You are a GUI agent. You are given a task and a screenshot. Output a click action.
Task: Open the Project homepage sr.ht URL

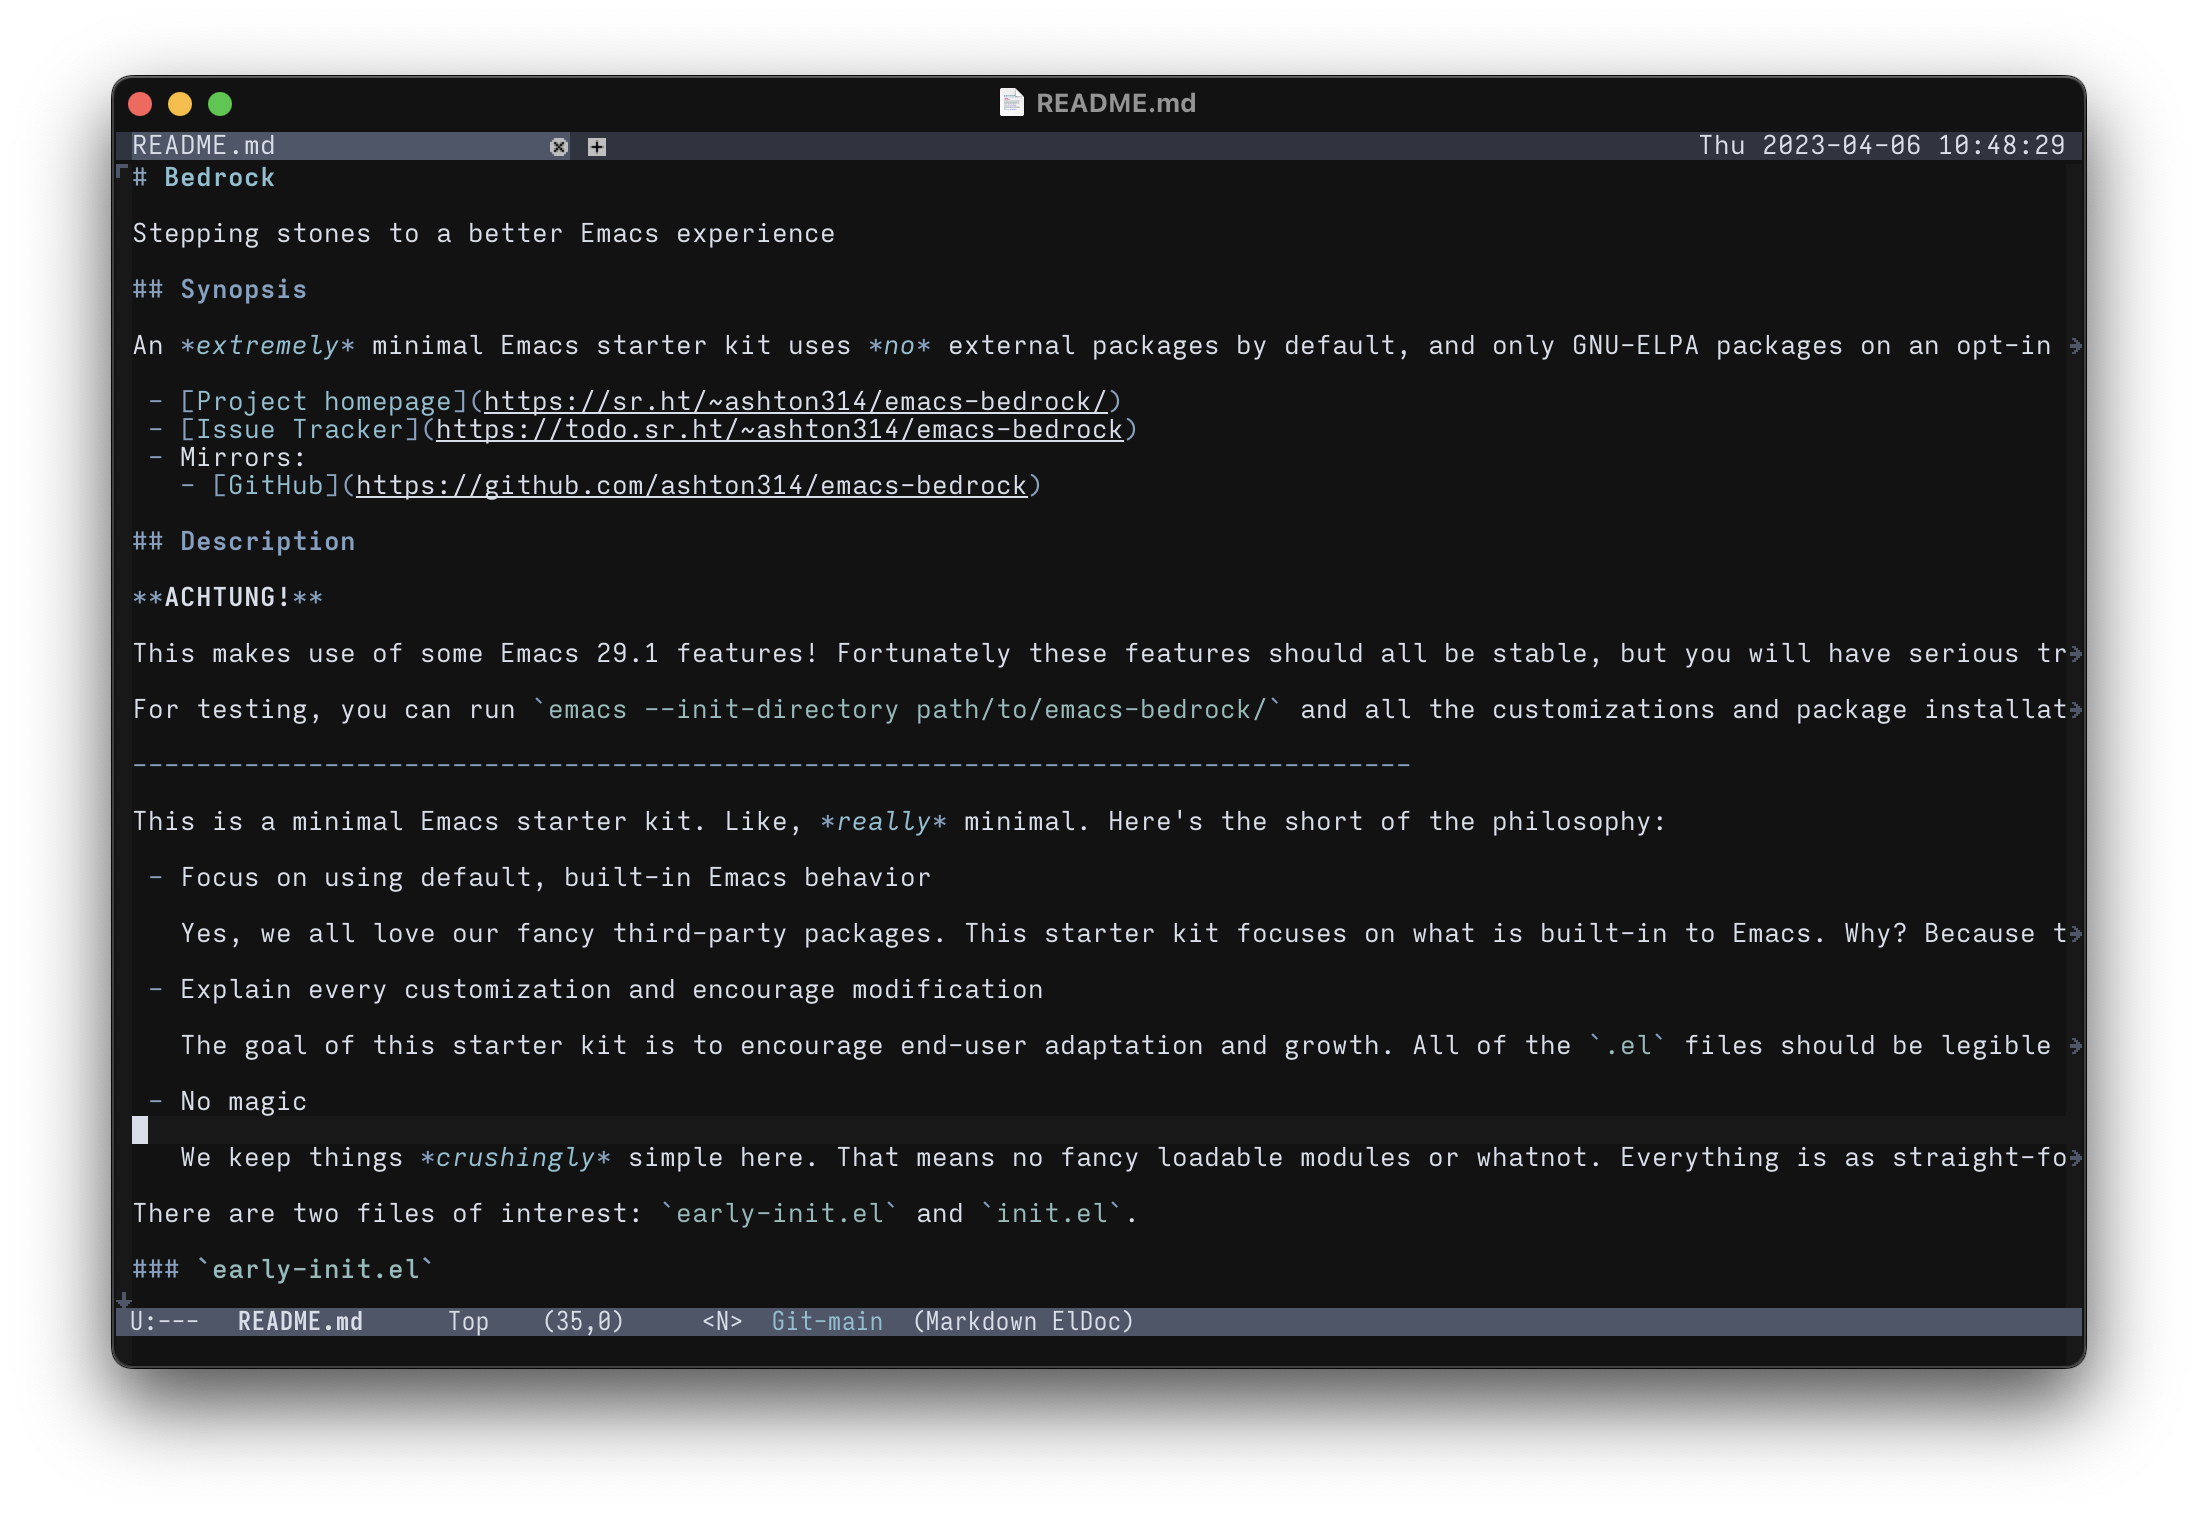pos(796,402)
